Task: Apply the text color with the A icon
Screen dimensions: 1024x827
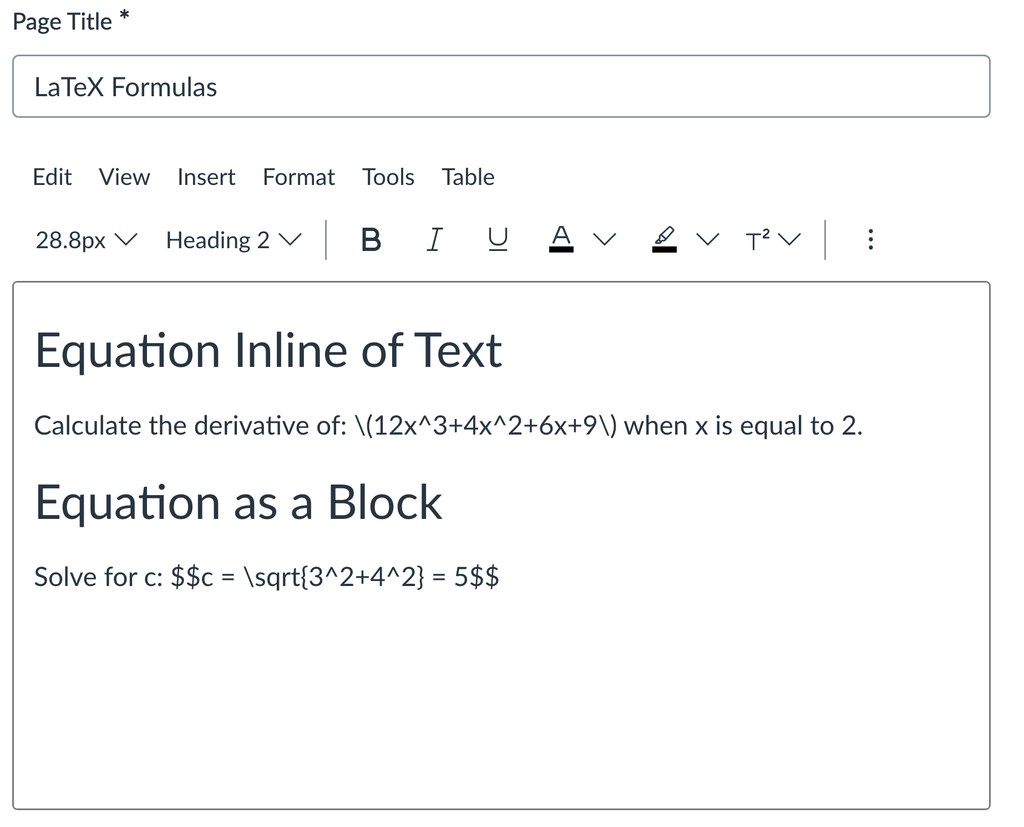Action: click(561, 240)
